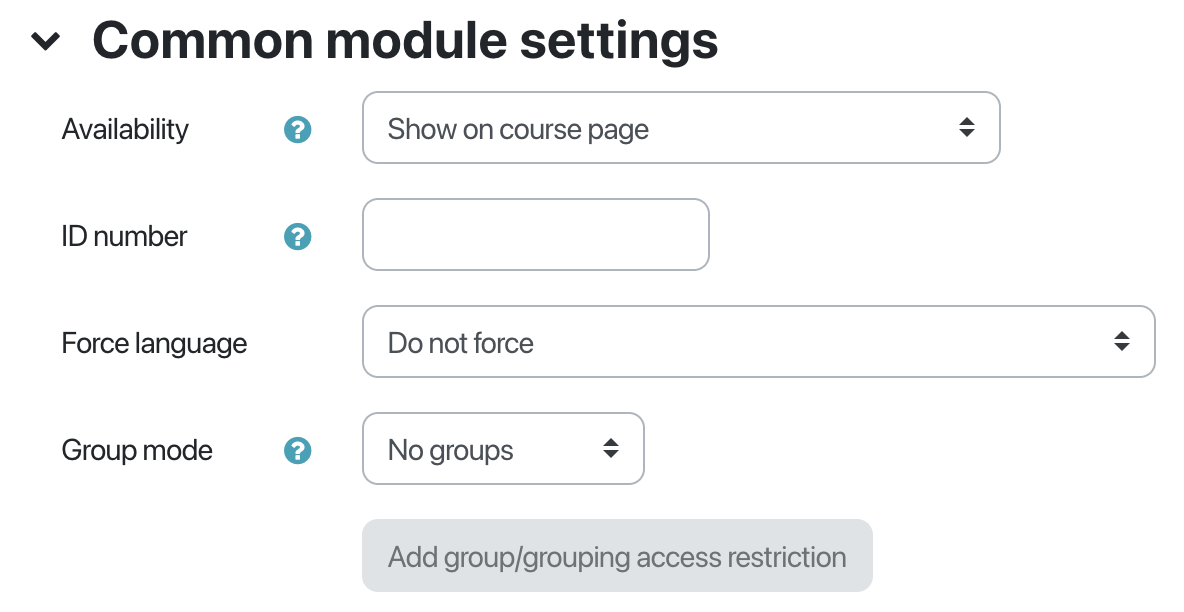Screen dimensions: 1184x612
Task: Open the Availability dropdown
Action: [680, 128]
